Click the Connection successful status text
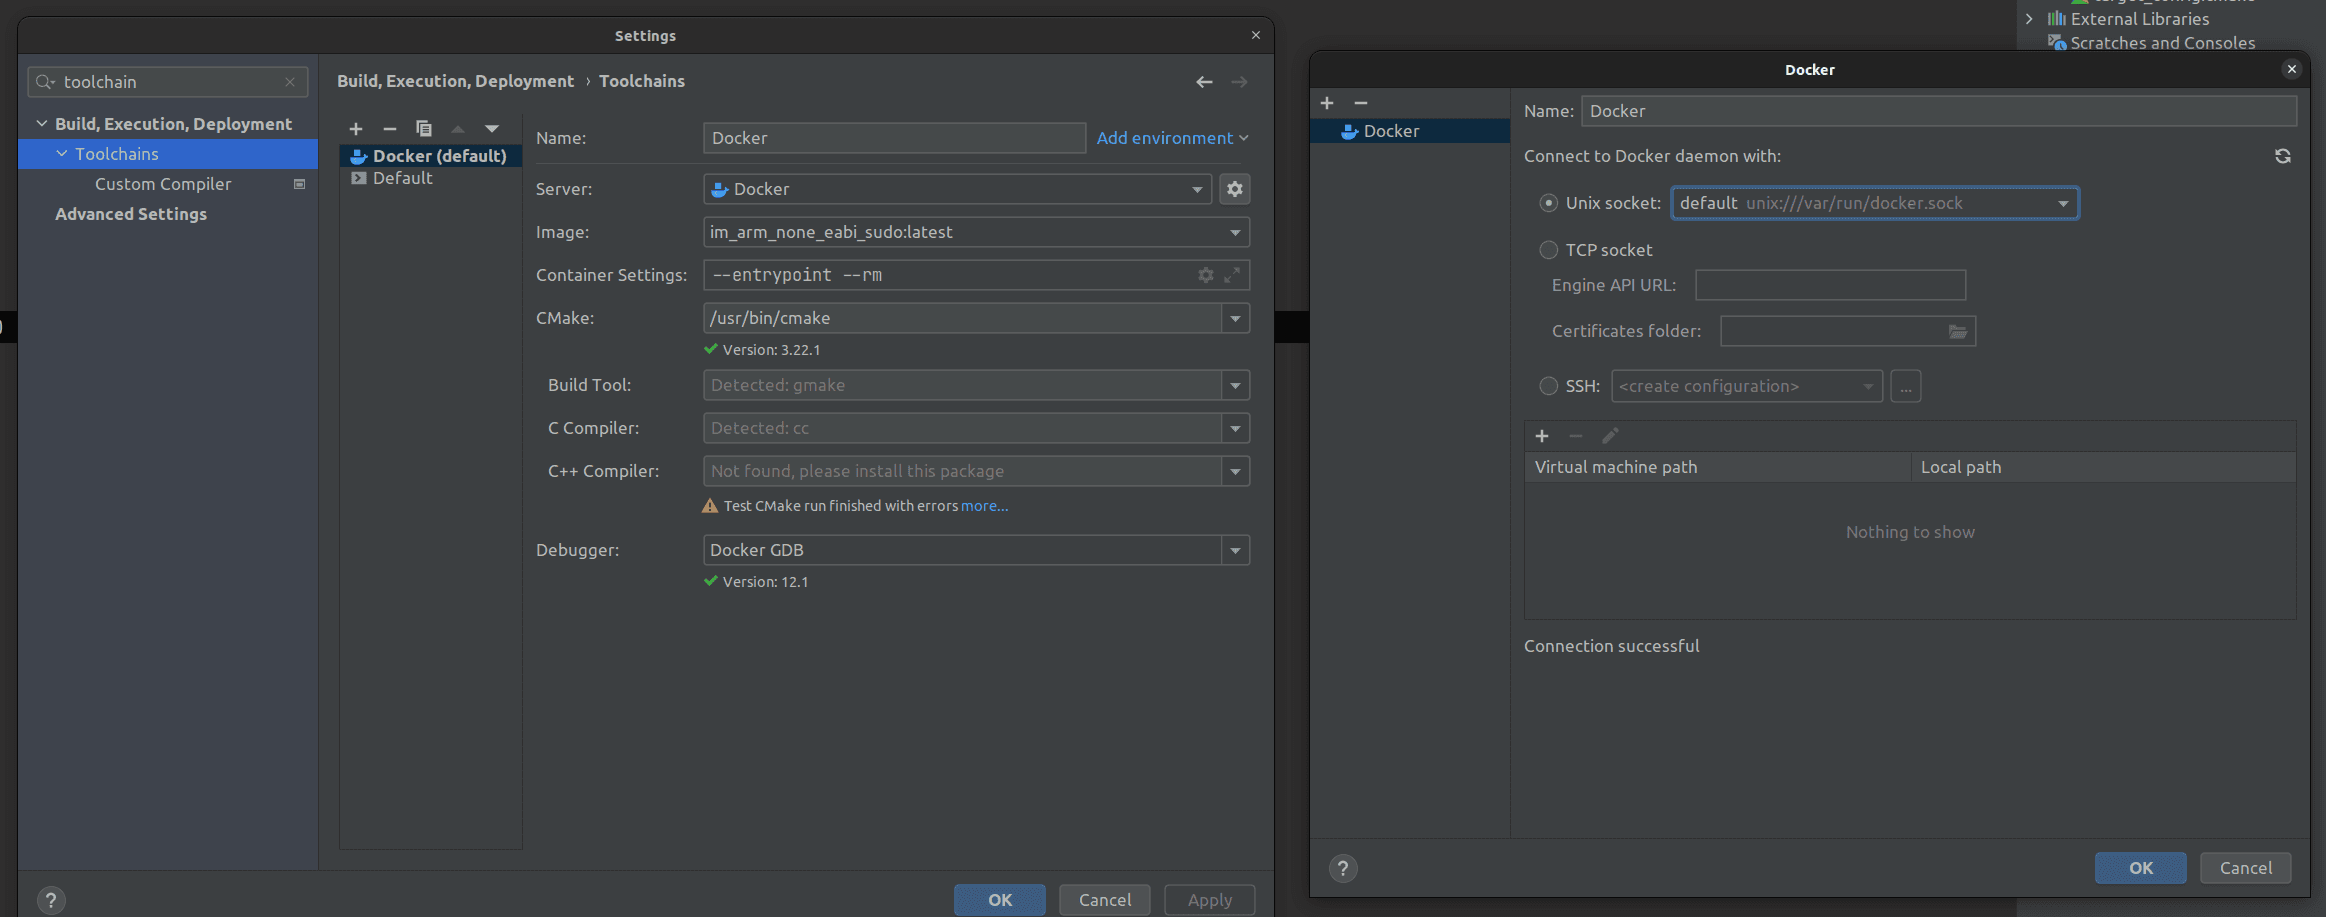 tap(1612, 646)
